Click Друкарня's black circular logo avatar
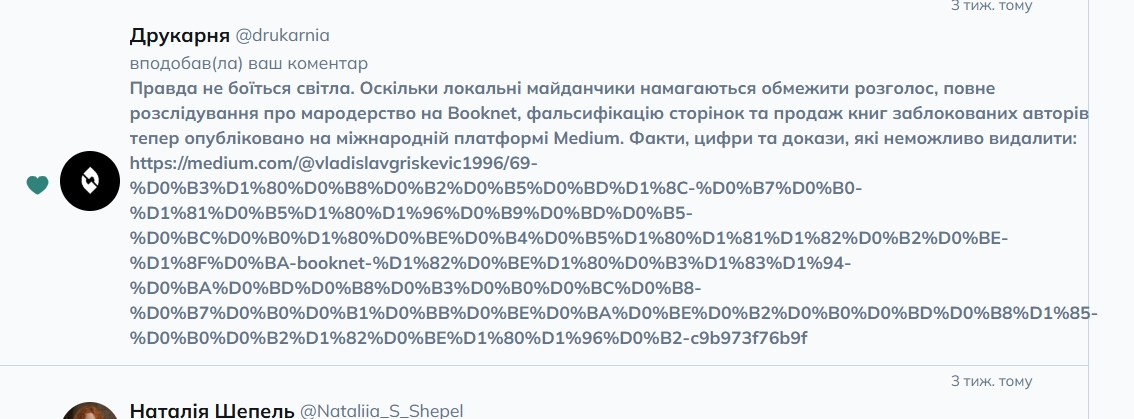The image size is (1134, 419). click(x=90, y=181)
